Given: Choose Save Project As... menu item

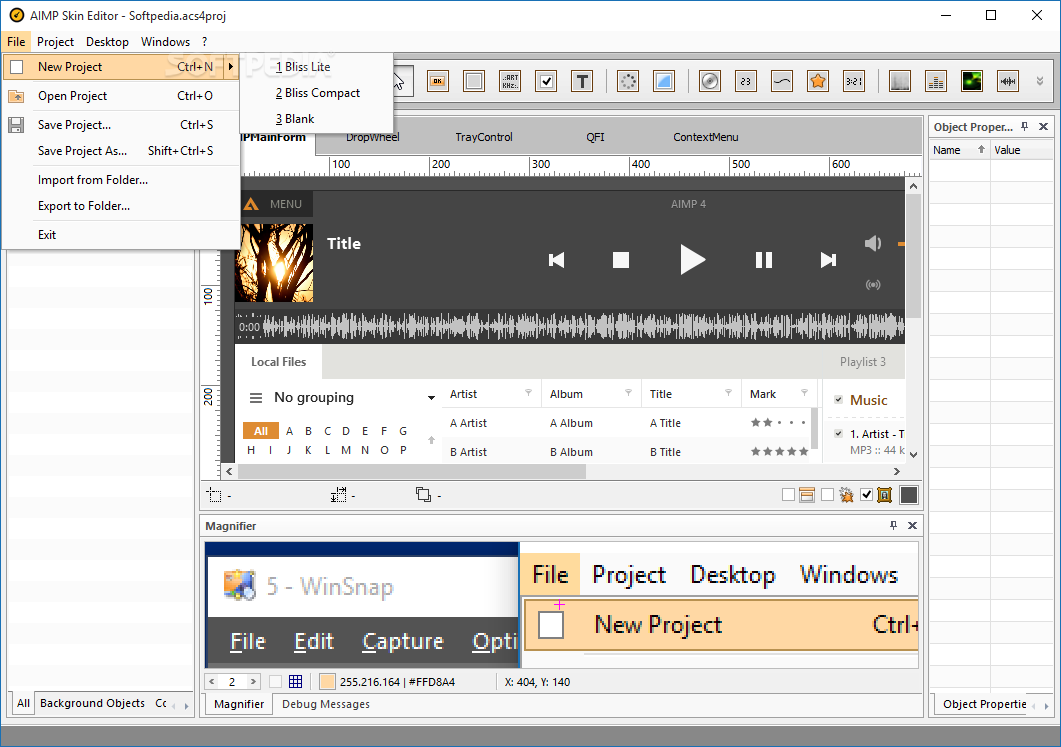Looking at the screenshot, I should click(121, 151).
